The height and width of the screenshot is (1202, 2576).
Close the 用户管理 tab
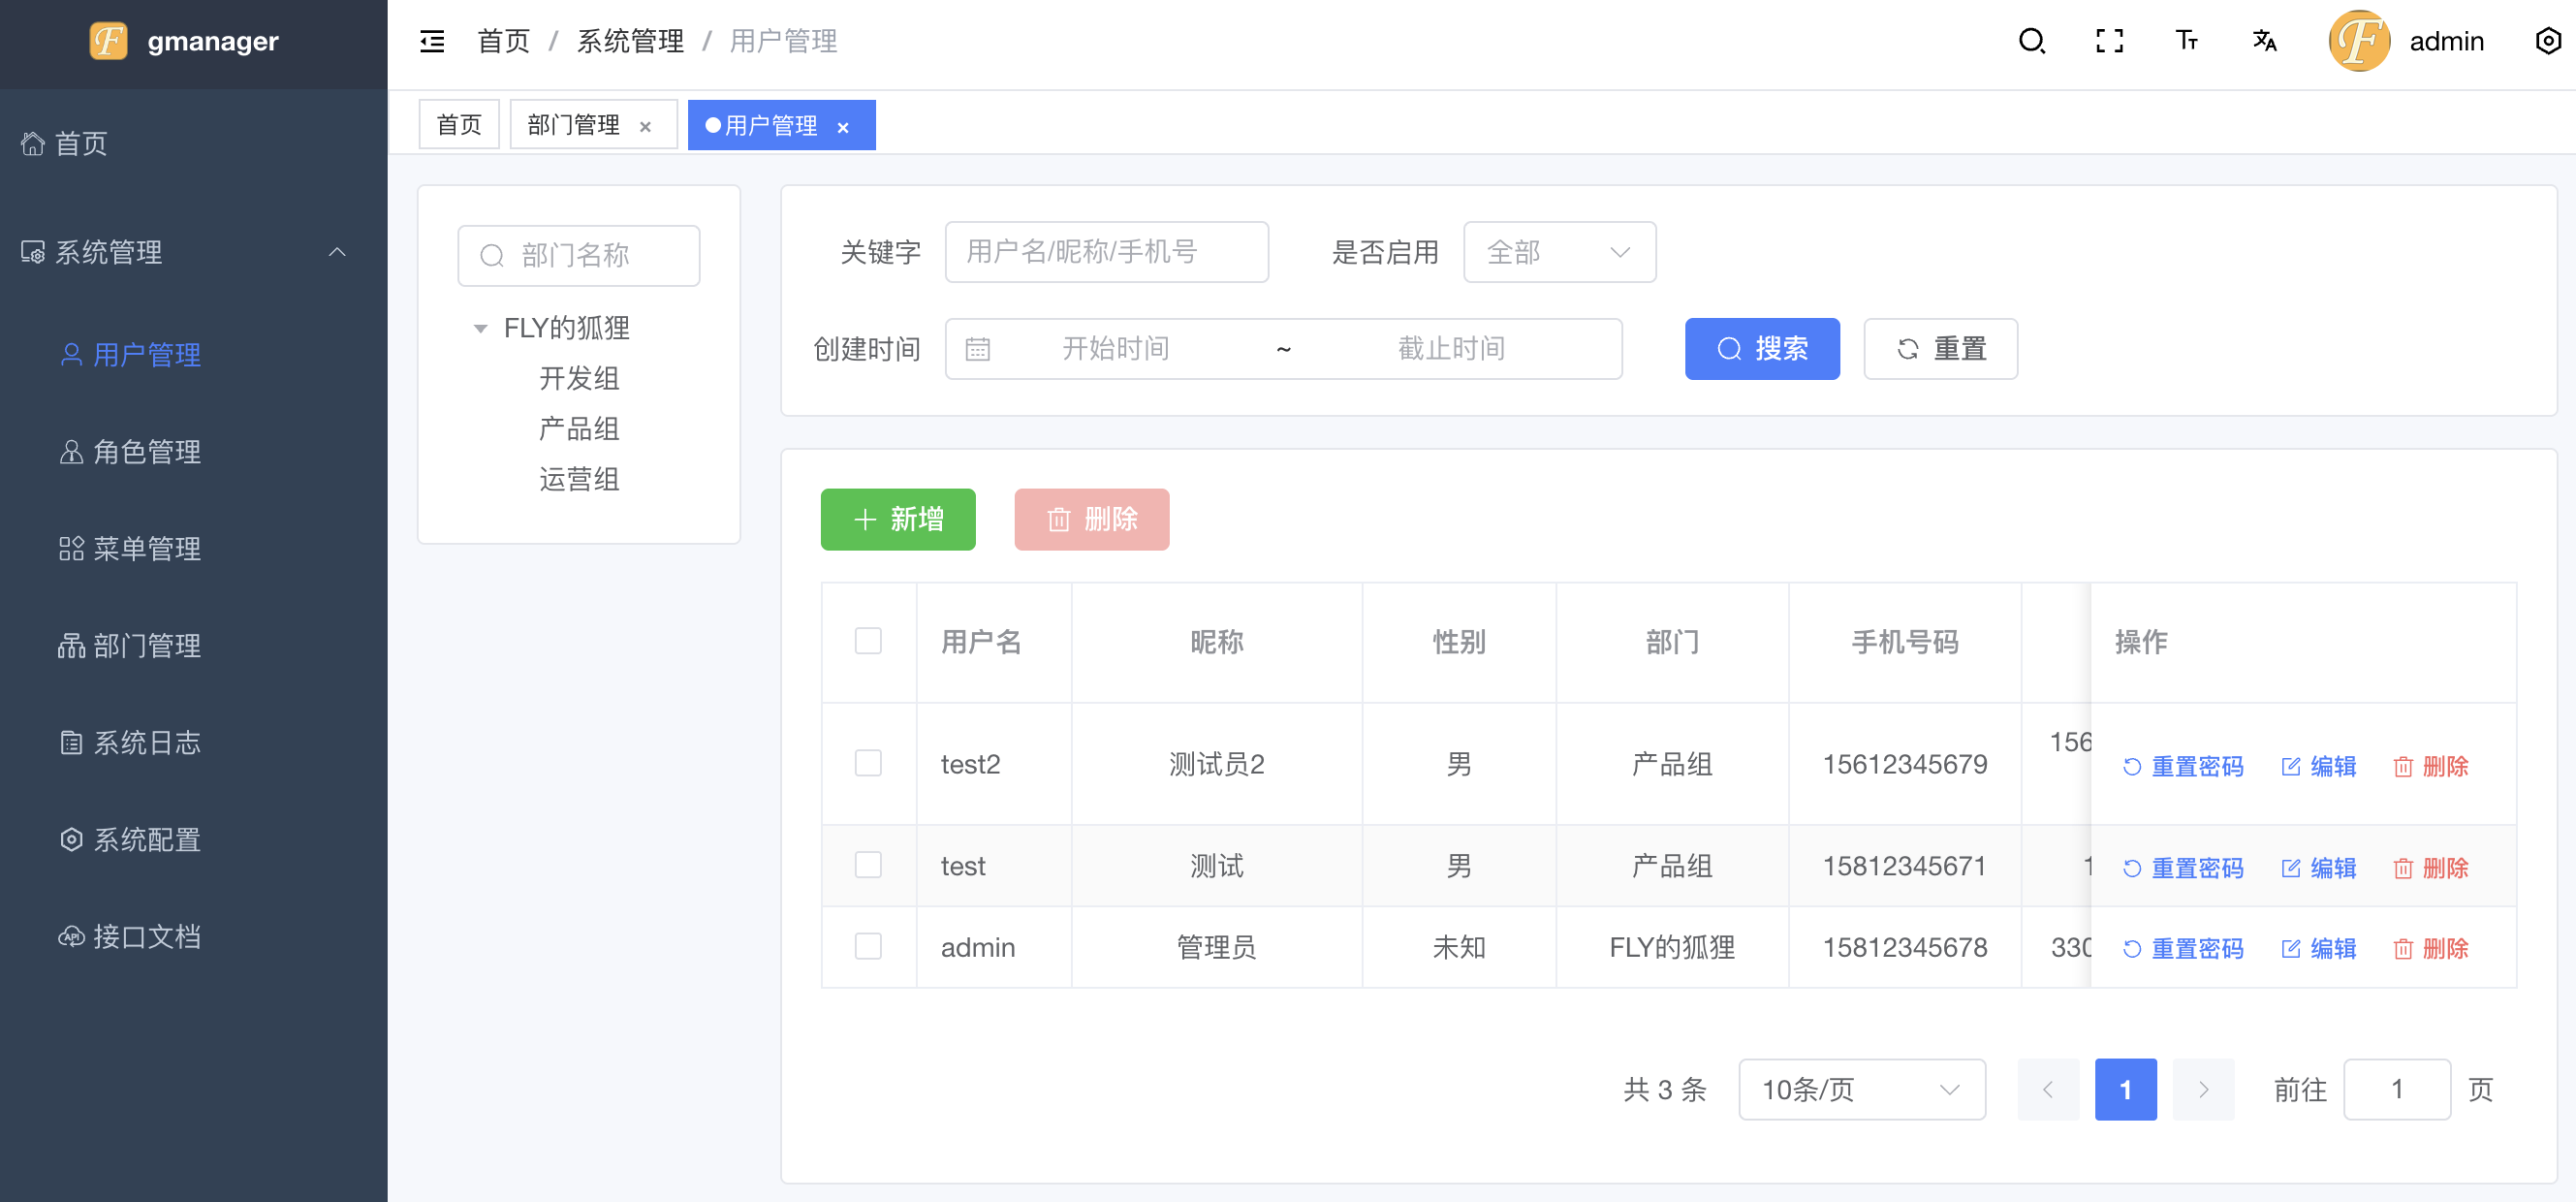click(x=843, y=127)
